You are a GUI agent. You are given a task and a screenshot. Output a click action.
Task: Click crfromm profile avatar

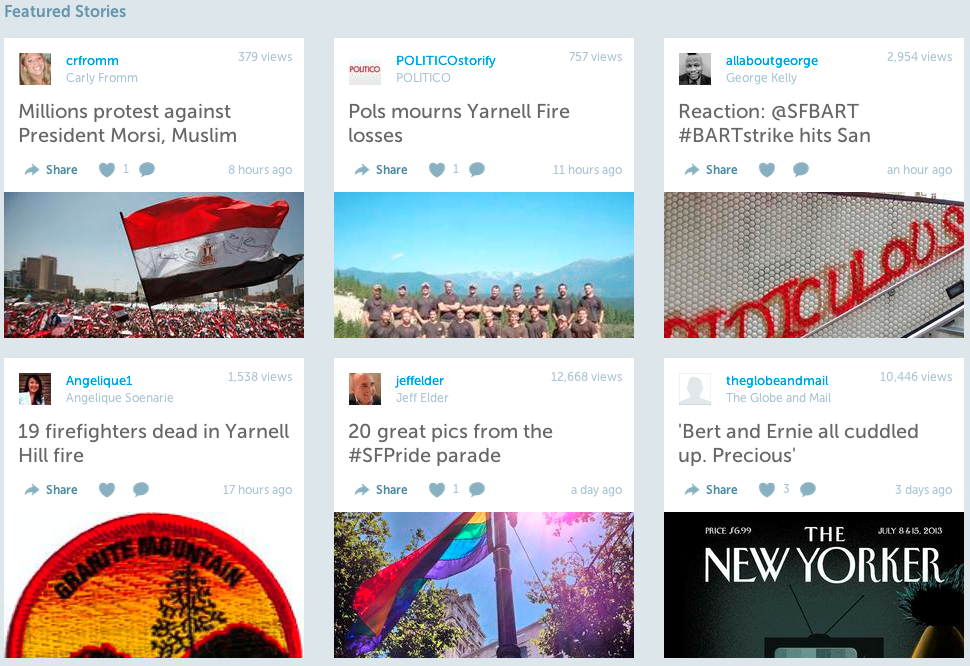pyautogui.click(x=35, y=69)
